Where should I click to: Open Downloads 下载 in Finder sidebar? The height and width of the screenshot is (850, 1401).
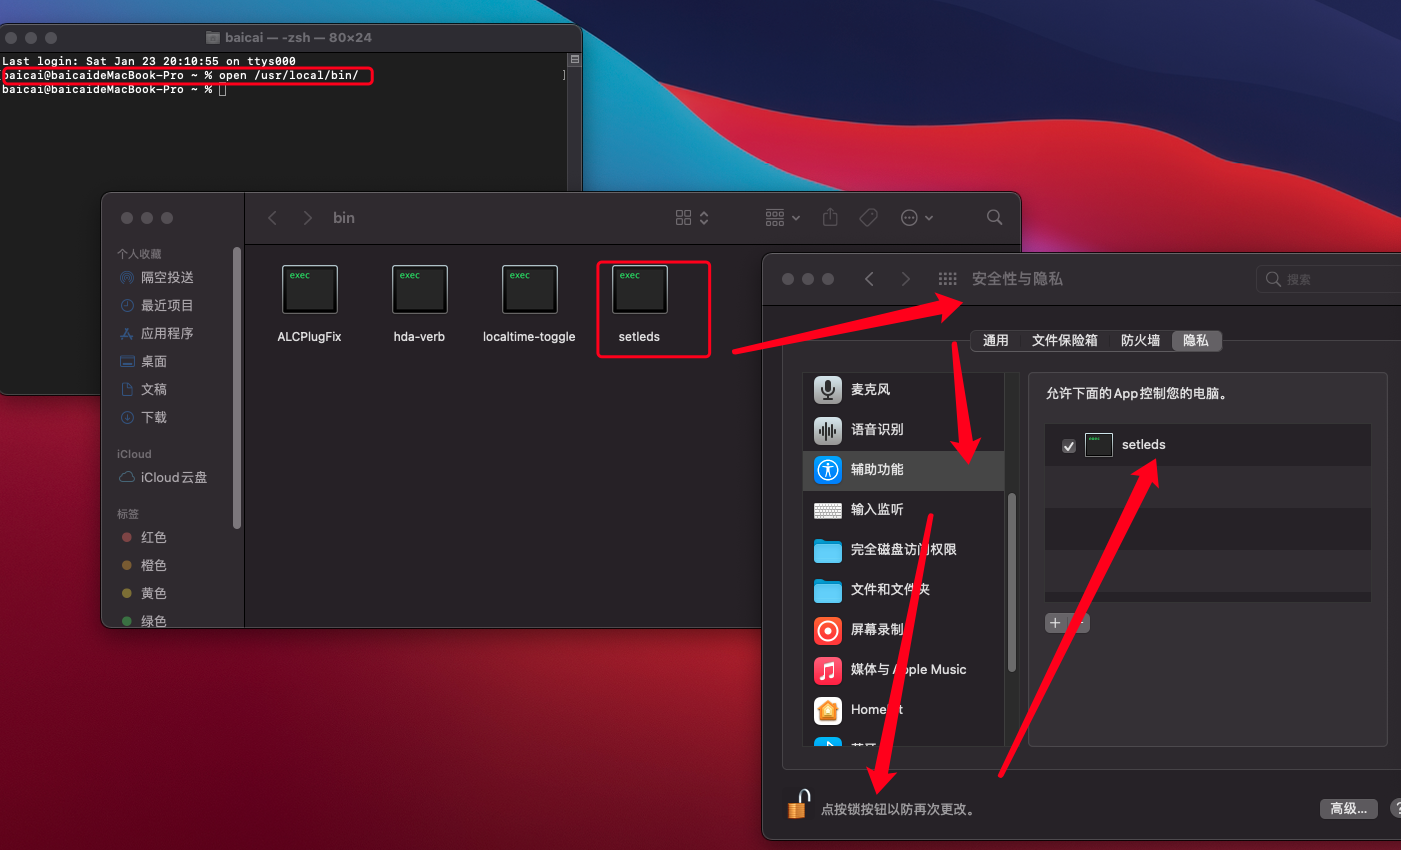(144, 417)
